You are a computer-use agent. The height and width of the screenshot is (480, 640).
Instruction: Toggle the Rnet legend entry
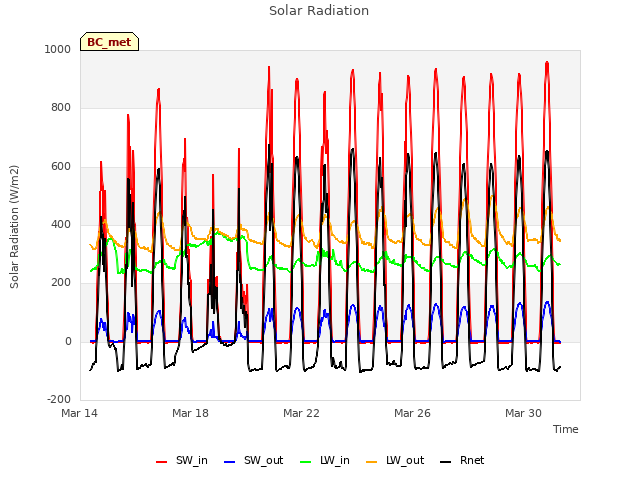(462, 460)
